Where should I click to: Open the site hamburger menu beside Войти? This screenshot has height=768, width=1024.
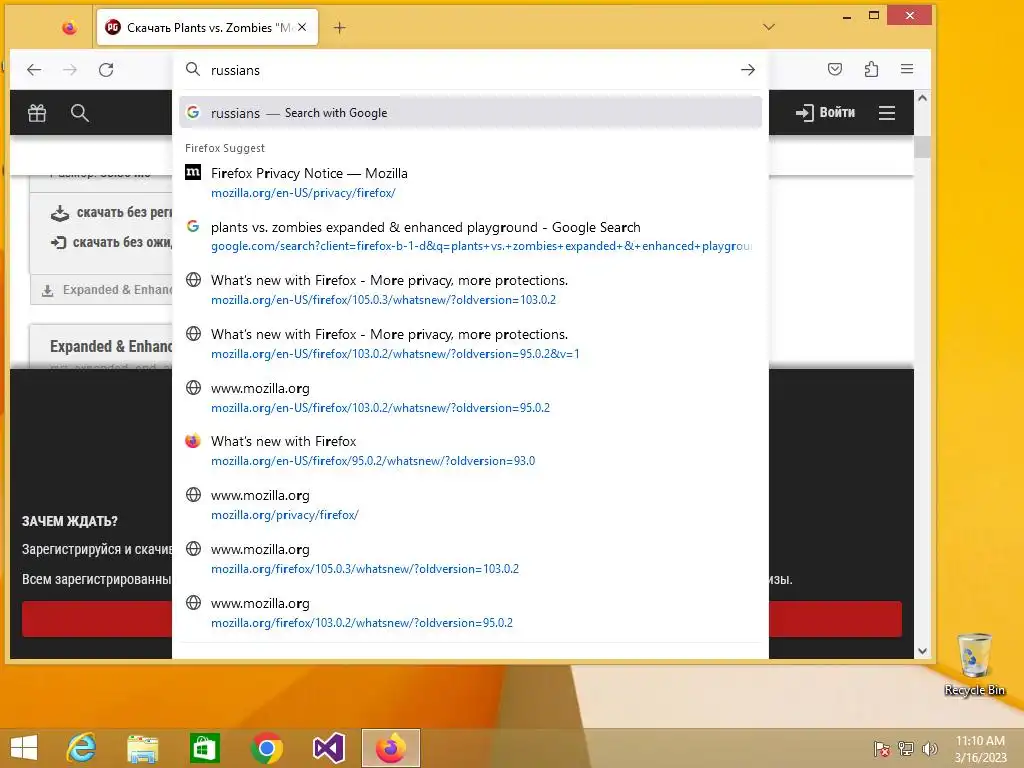point(887,113)
